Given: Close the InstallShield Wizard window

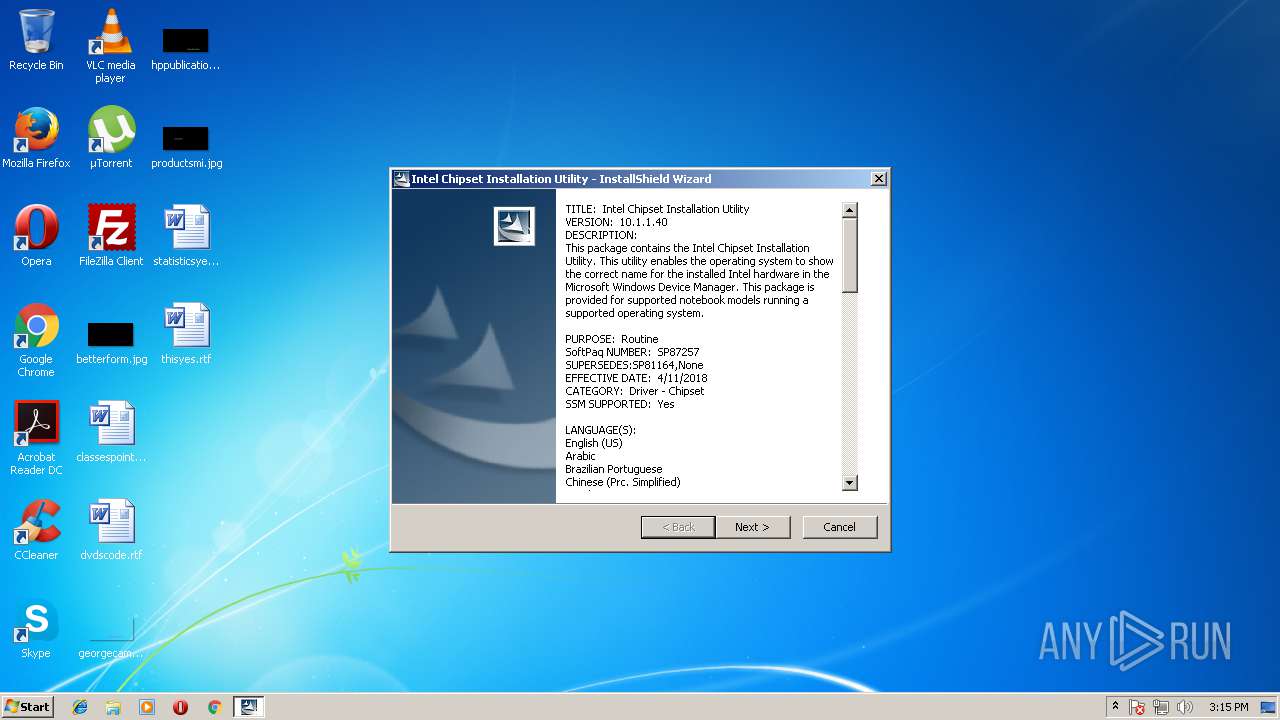Looking at the screenshot, I should [879, 179].
